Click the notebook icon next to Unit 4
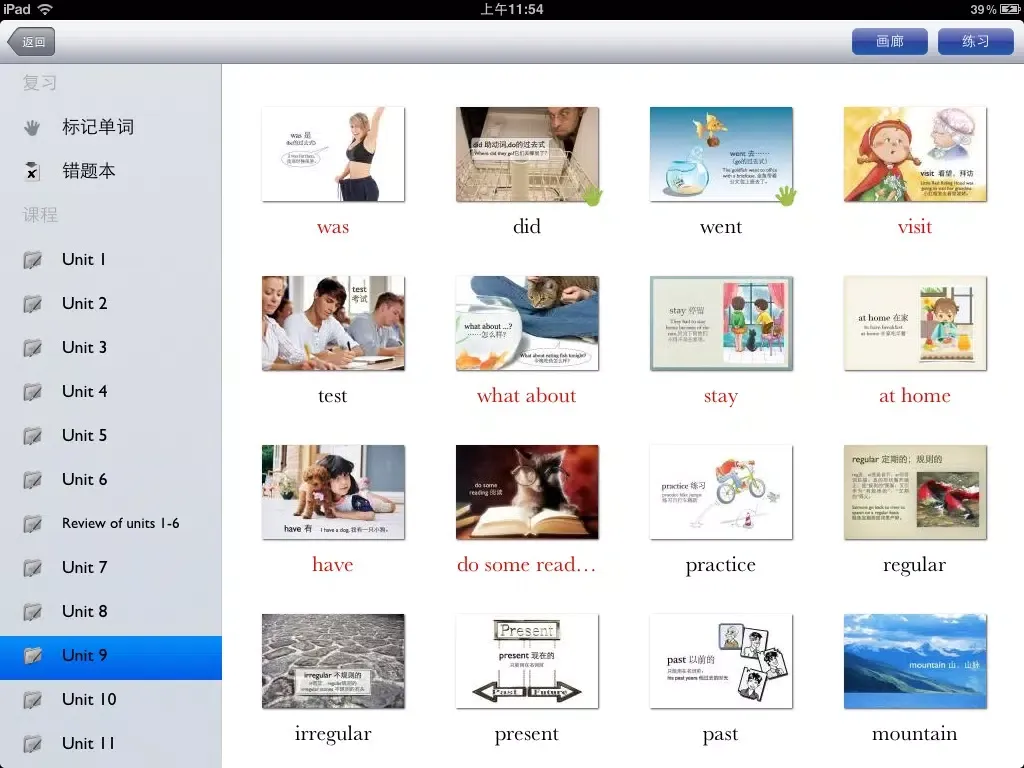This screenshot has height=768, width=1024. [x=32, y=392]
